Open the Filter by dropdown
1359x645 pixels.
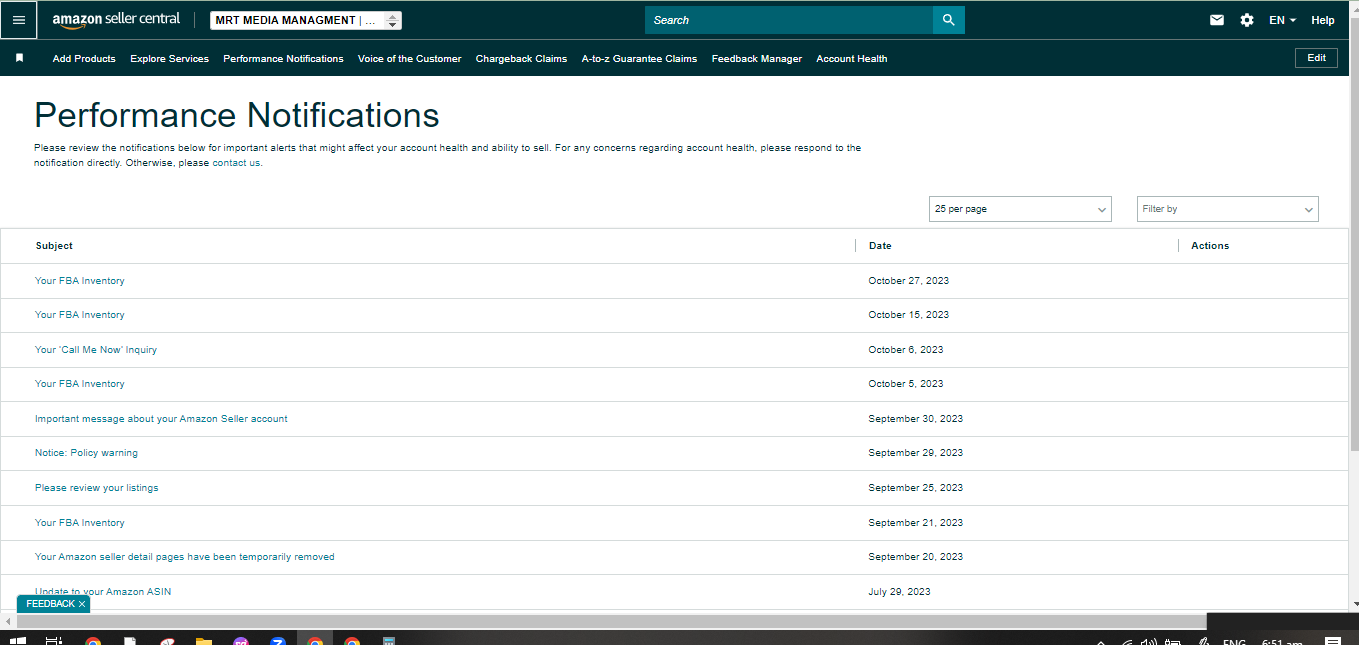[x=1228, y=209]
